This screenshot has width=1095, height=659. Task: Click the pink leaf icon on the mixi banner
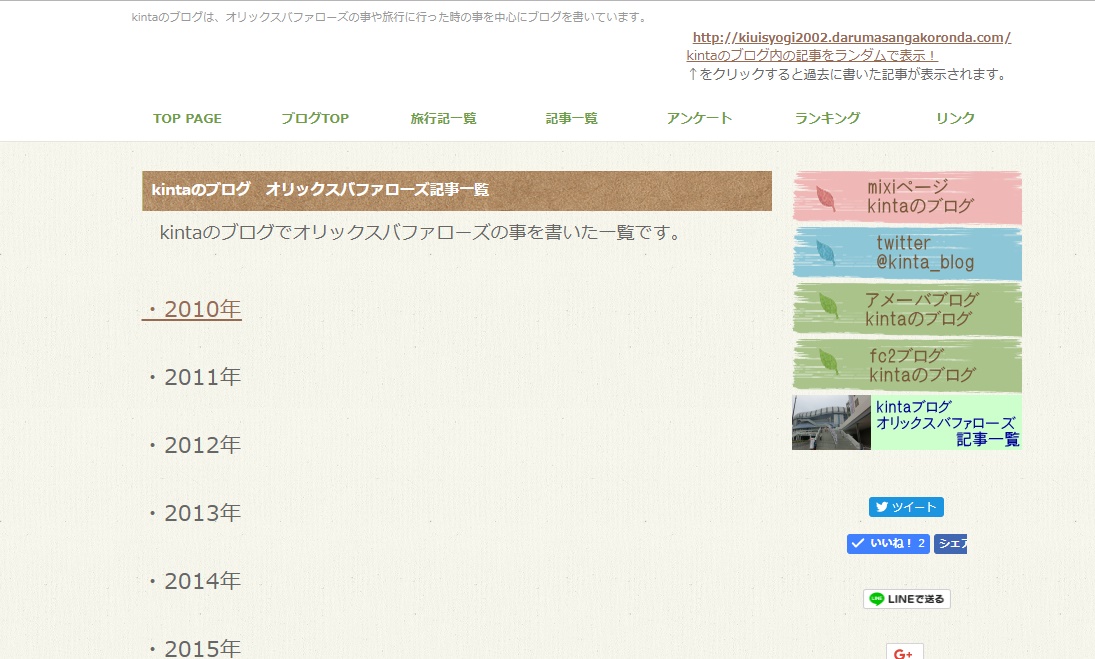[x=826, y=198]
